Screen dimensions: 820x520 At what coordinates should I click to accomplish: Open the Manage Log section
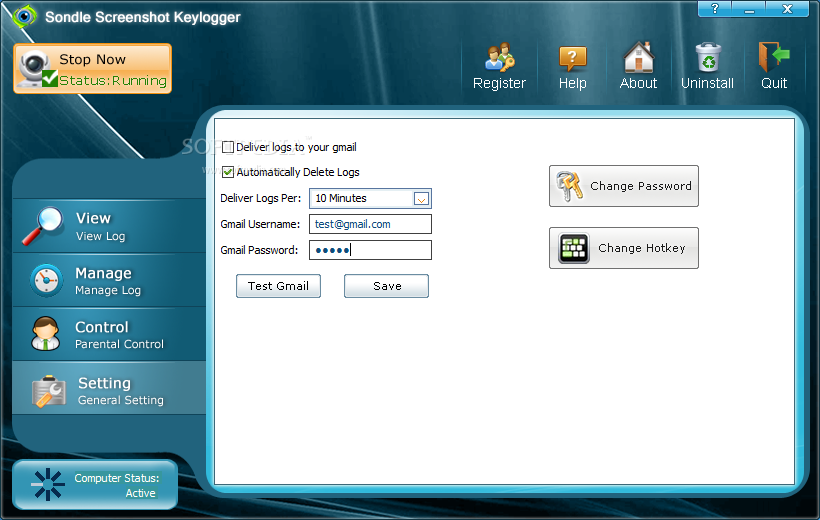pos(109,280)
